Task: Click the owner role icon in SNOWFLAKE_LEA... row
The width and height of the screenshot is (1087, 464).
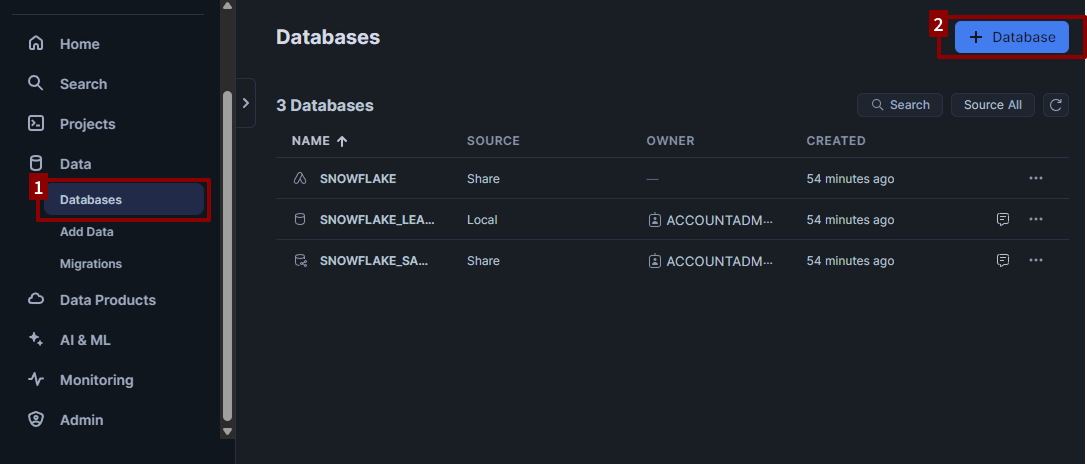Action: pos(654,220)
